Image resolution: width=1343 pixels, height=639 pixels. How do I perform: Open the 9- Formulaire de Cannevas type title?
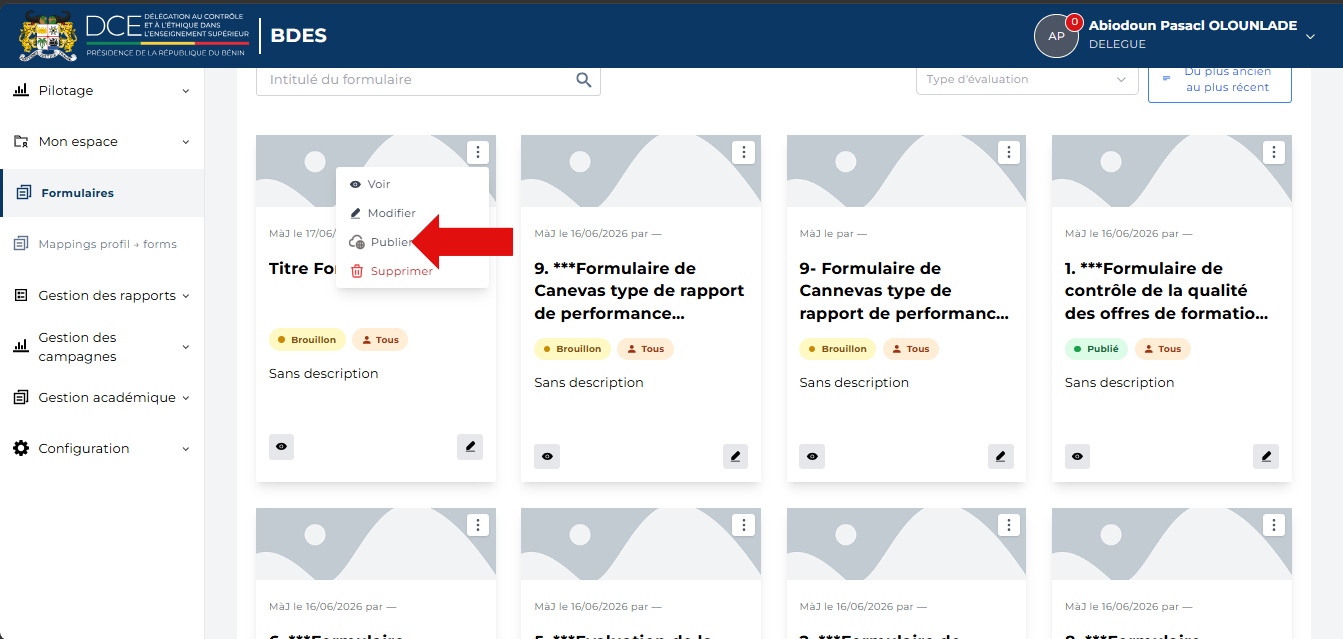pos(904,291)
